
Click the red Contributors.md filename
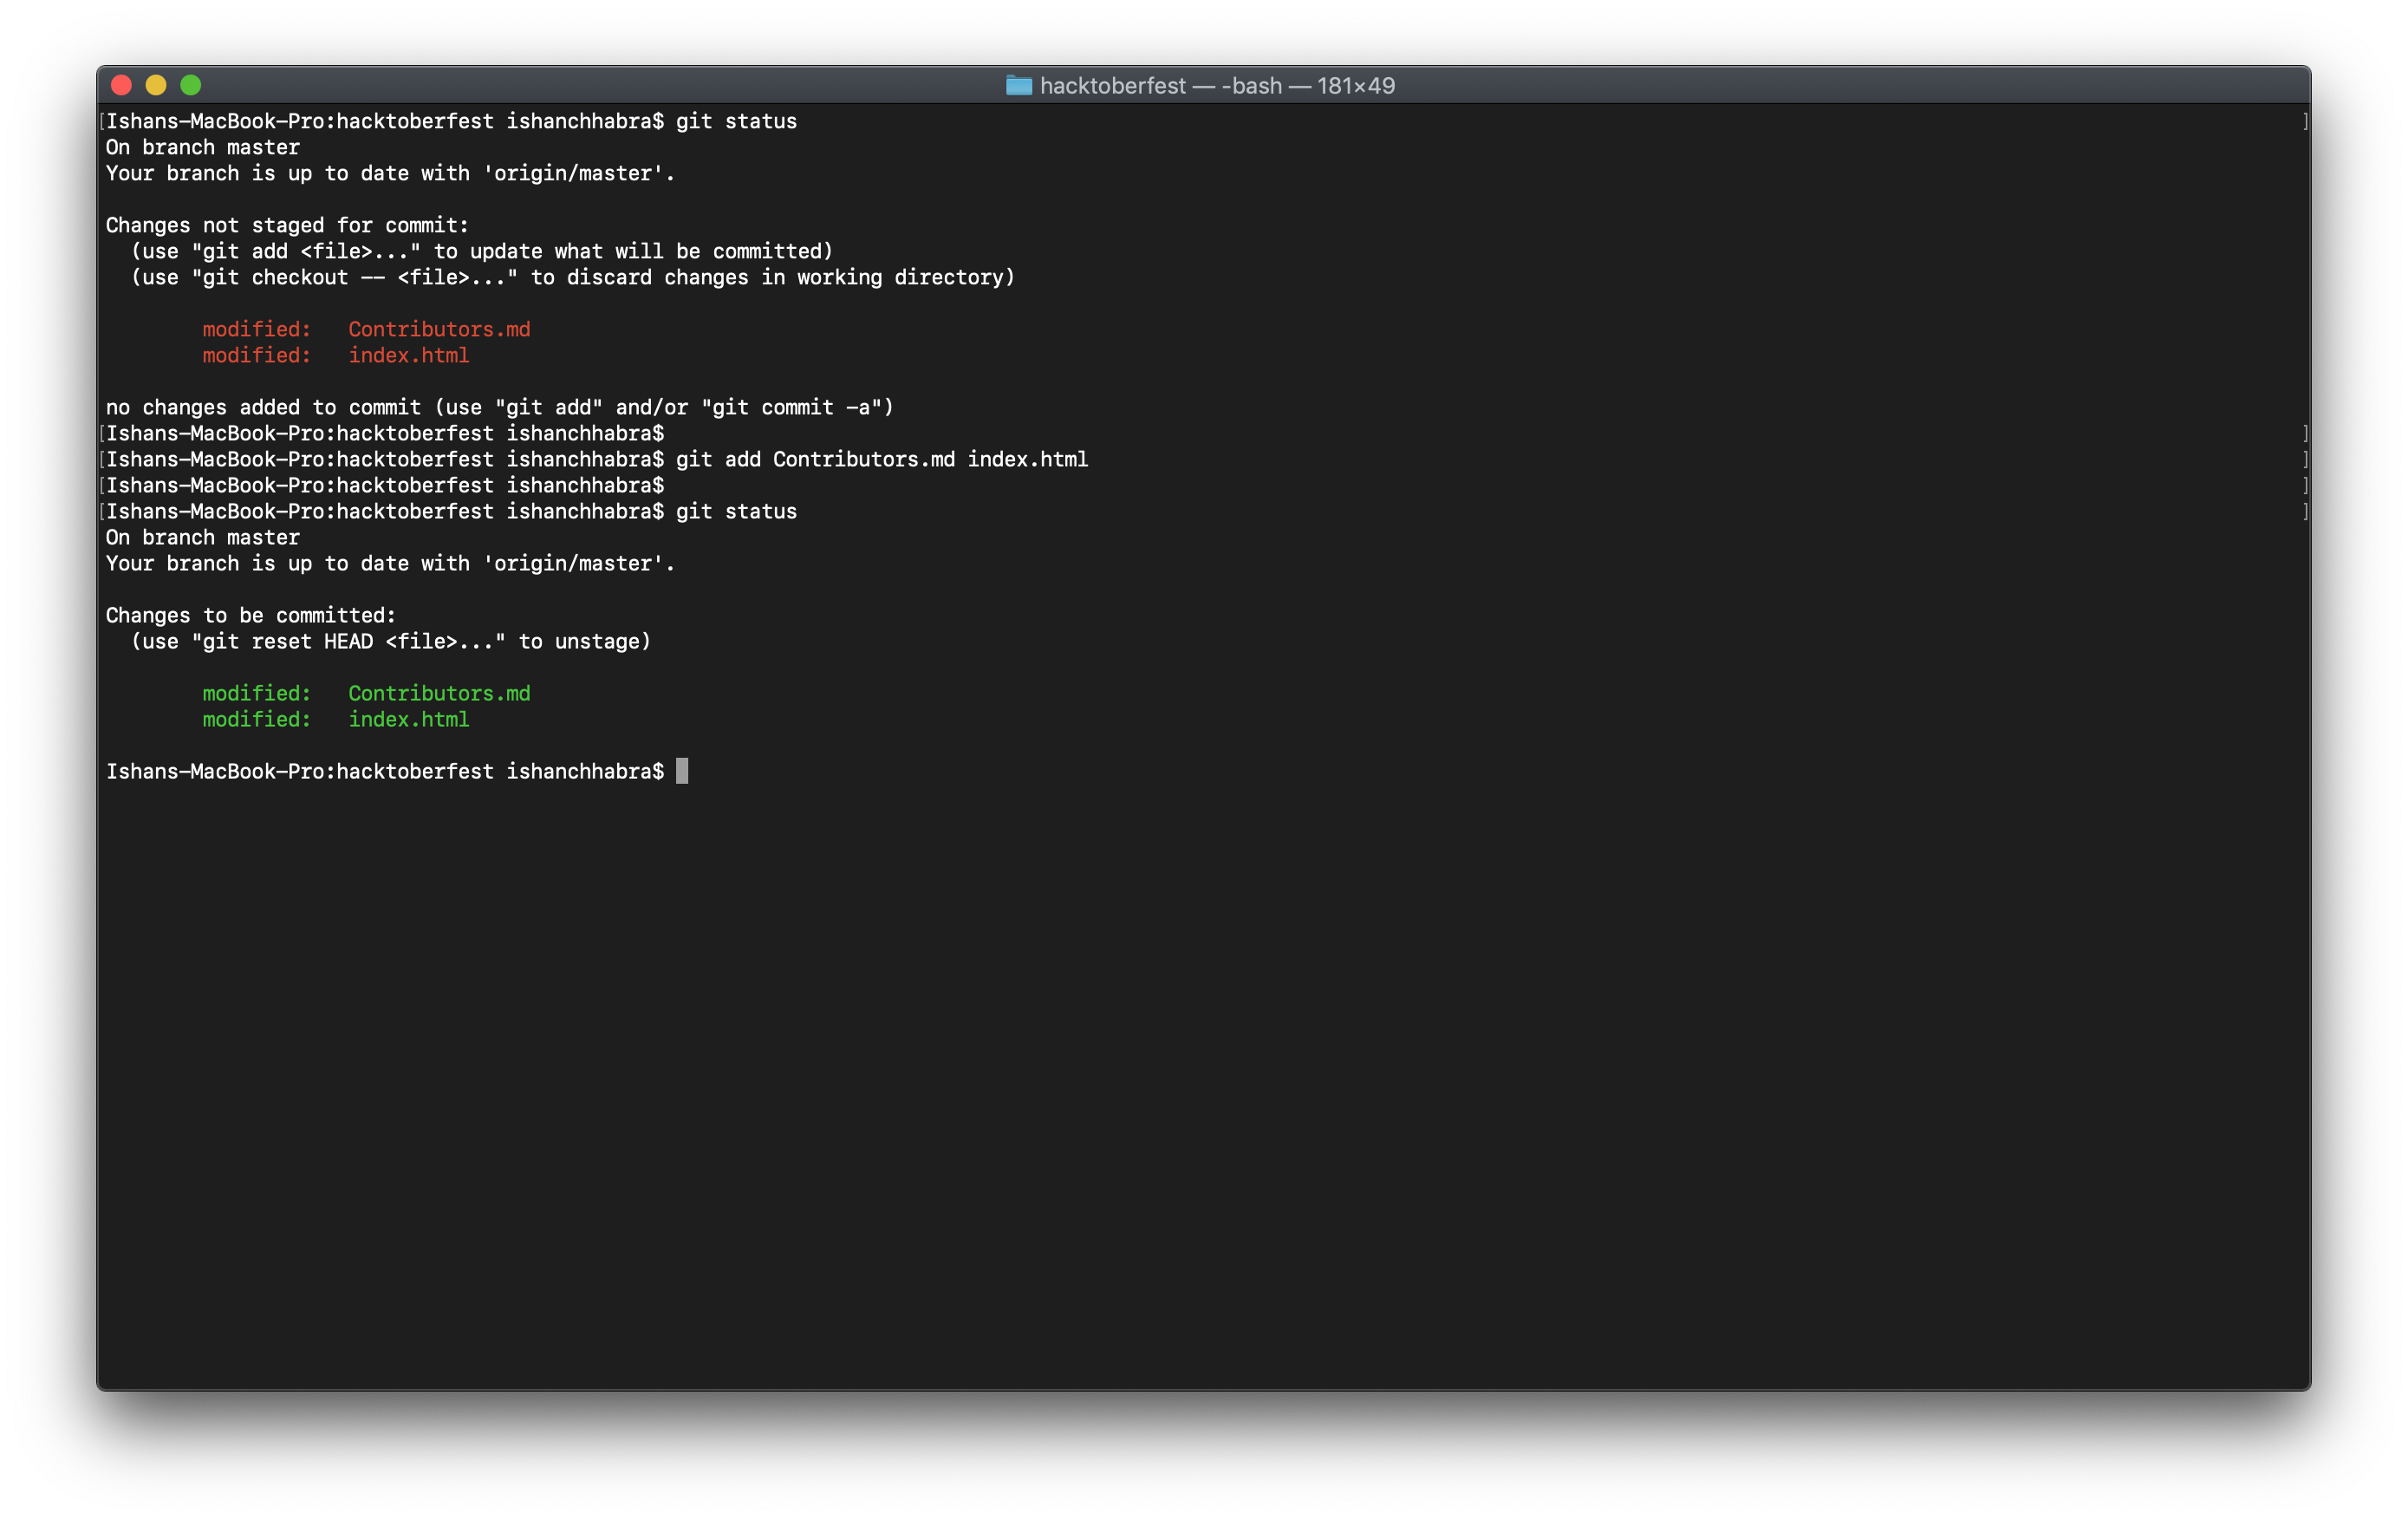coord(439,329)
